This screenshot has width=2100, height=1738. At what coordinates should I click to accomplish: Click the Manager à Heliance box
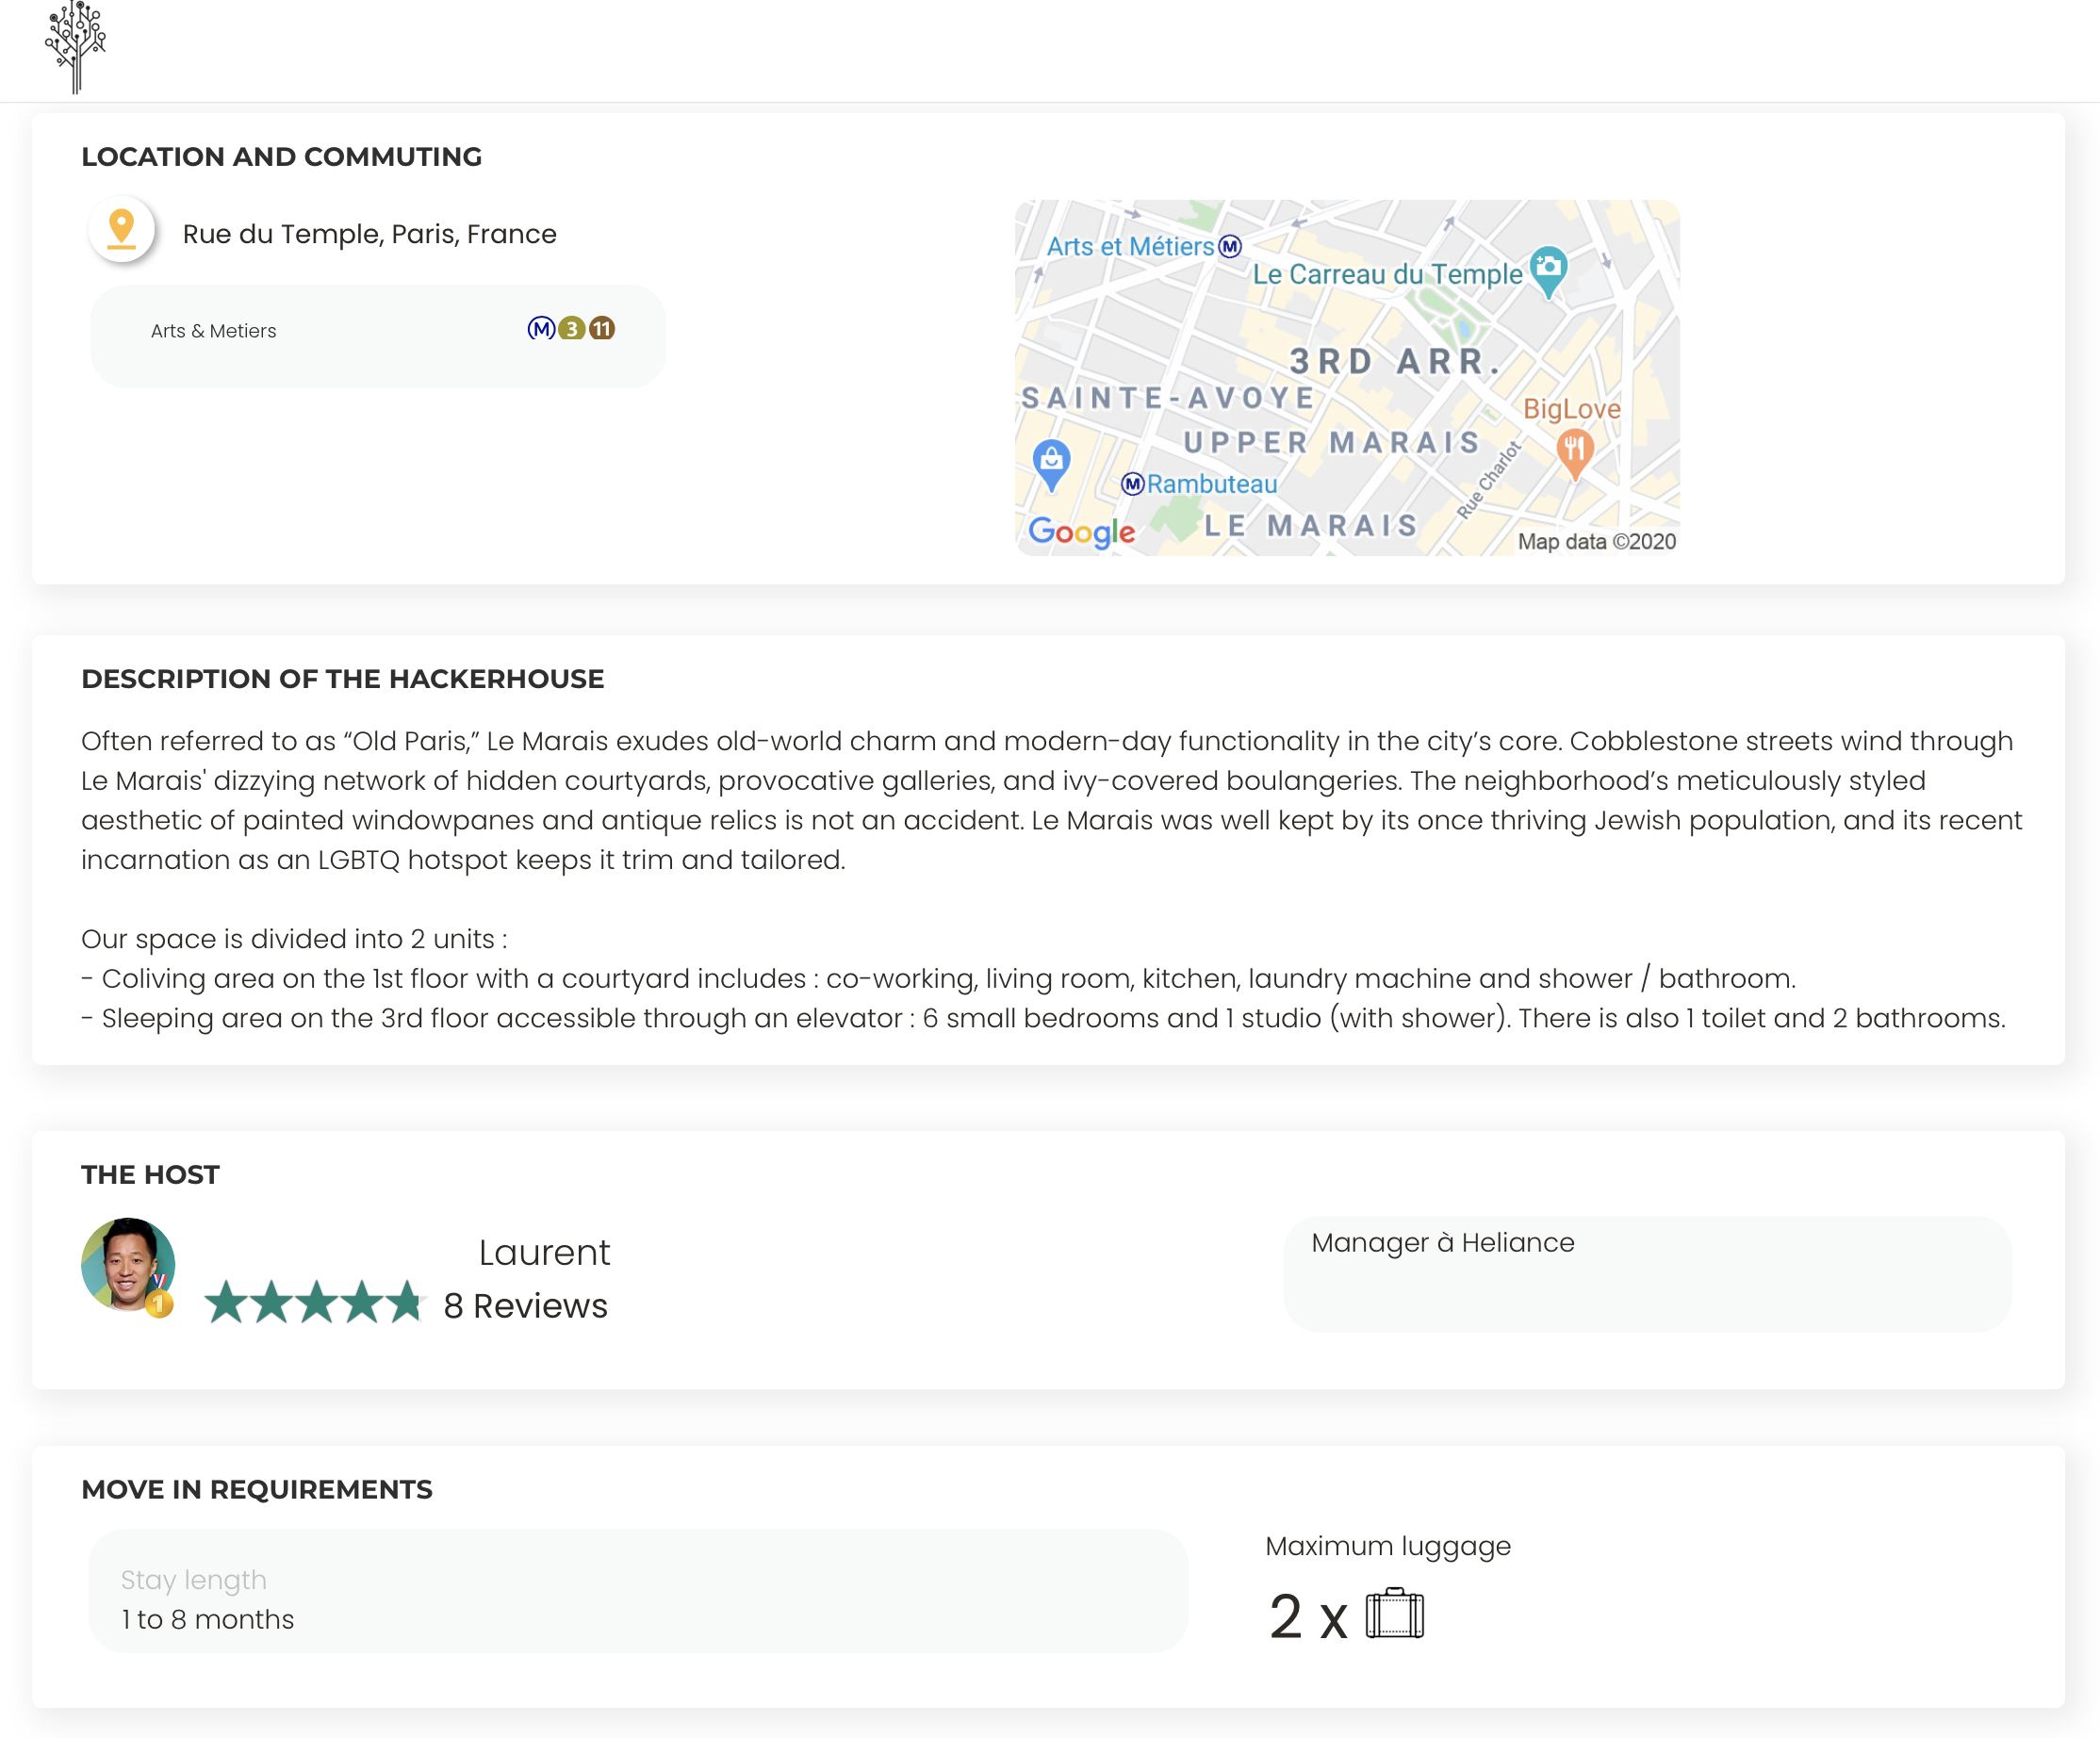pos(1647,1273)
